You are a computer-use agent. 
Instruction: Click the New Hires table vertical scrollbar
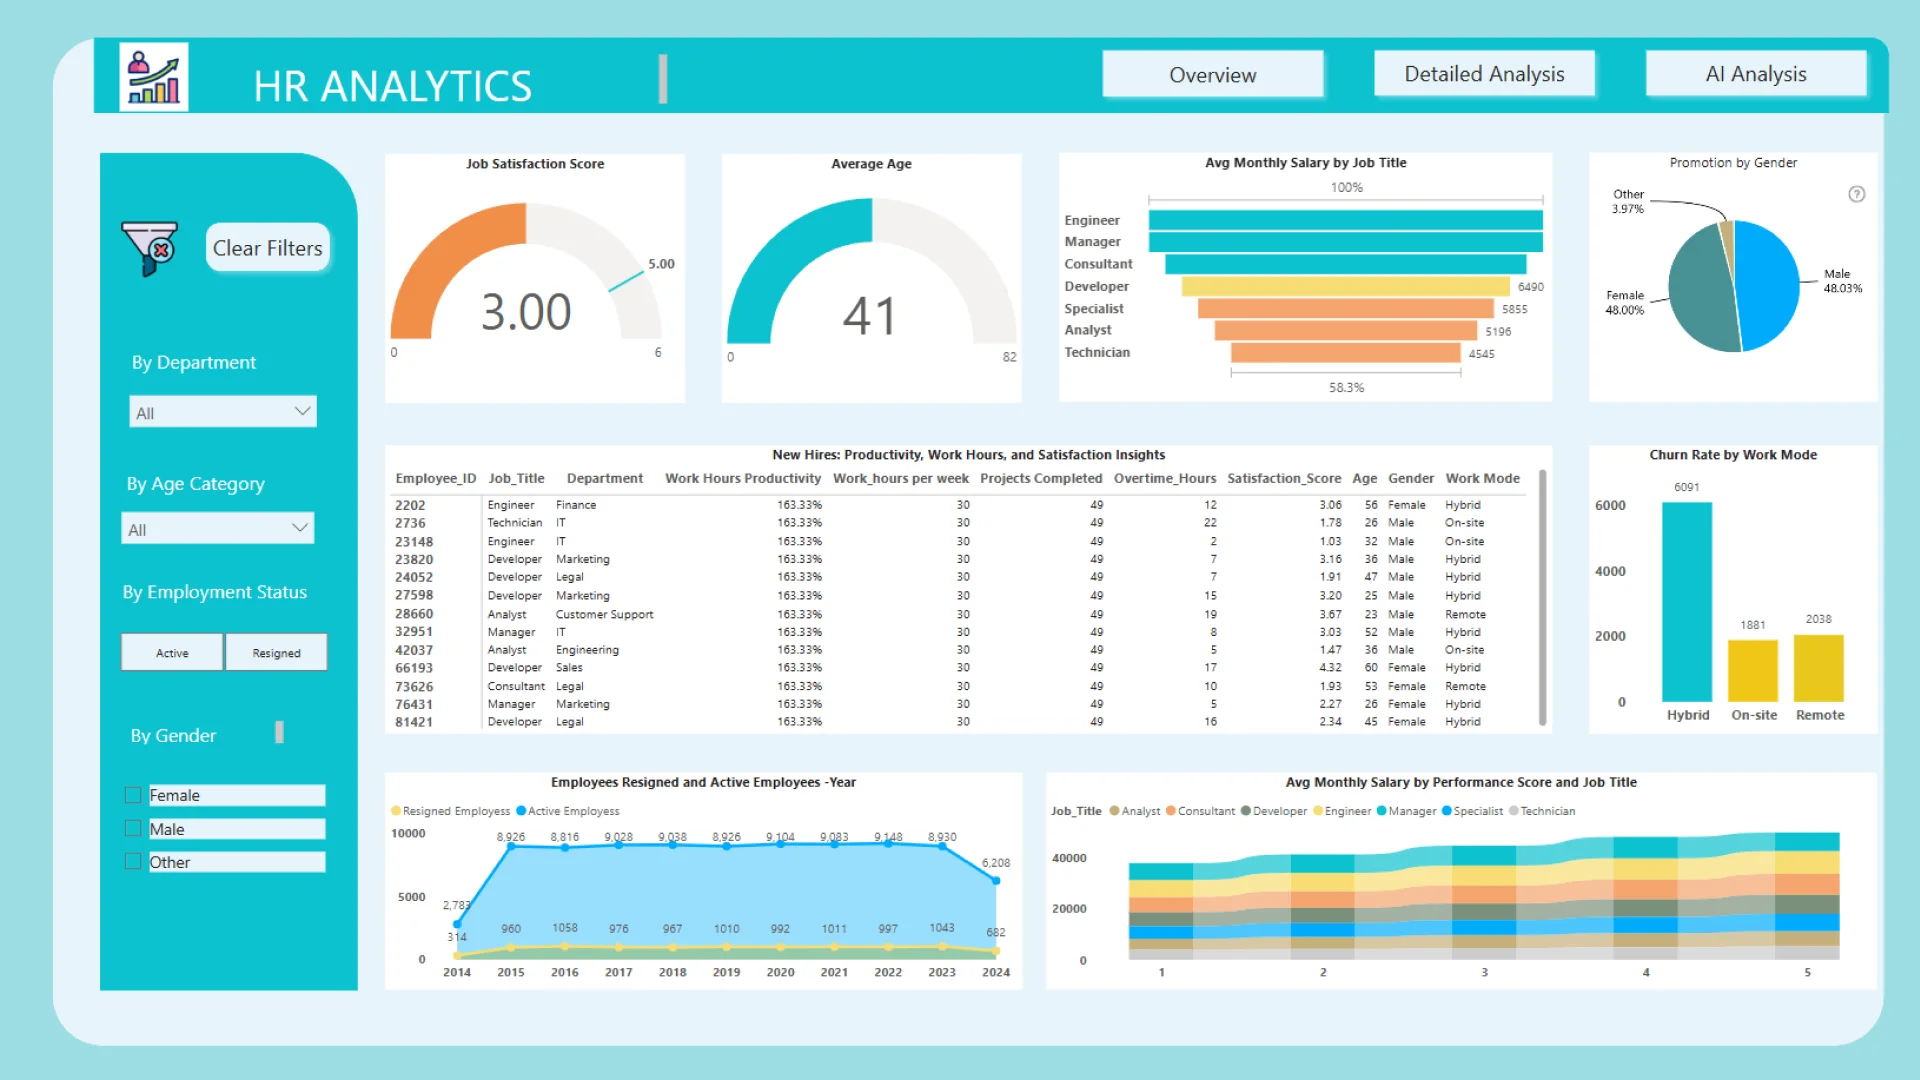click(1542, 598)
